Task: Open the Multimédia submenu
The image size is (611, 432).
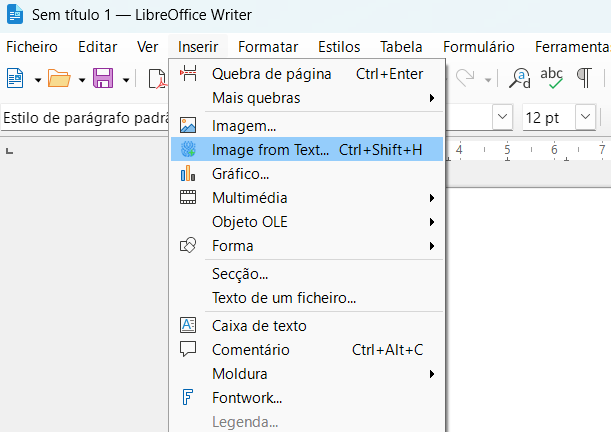Action: tap(249, 197)
